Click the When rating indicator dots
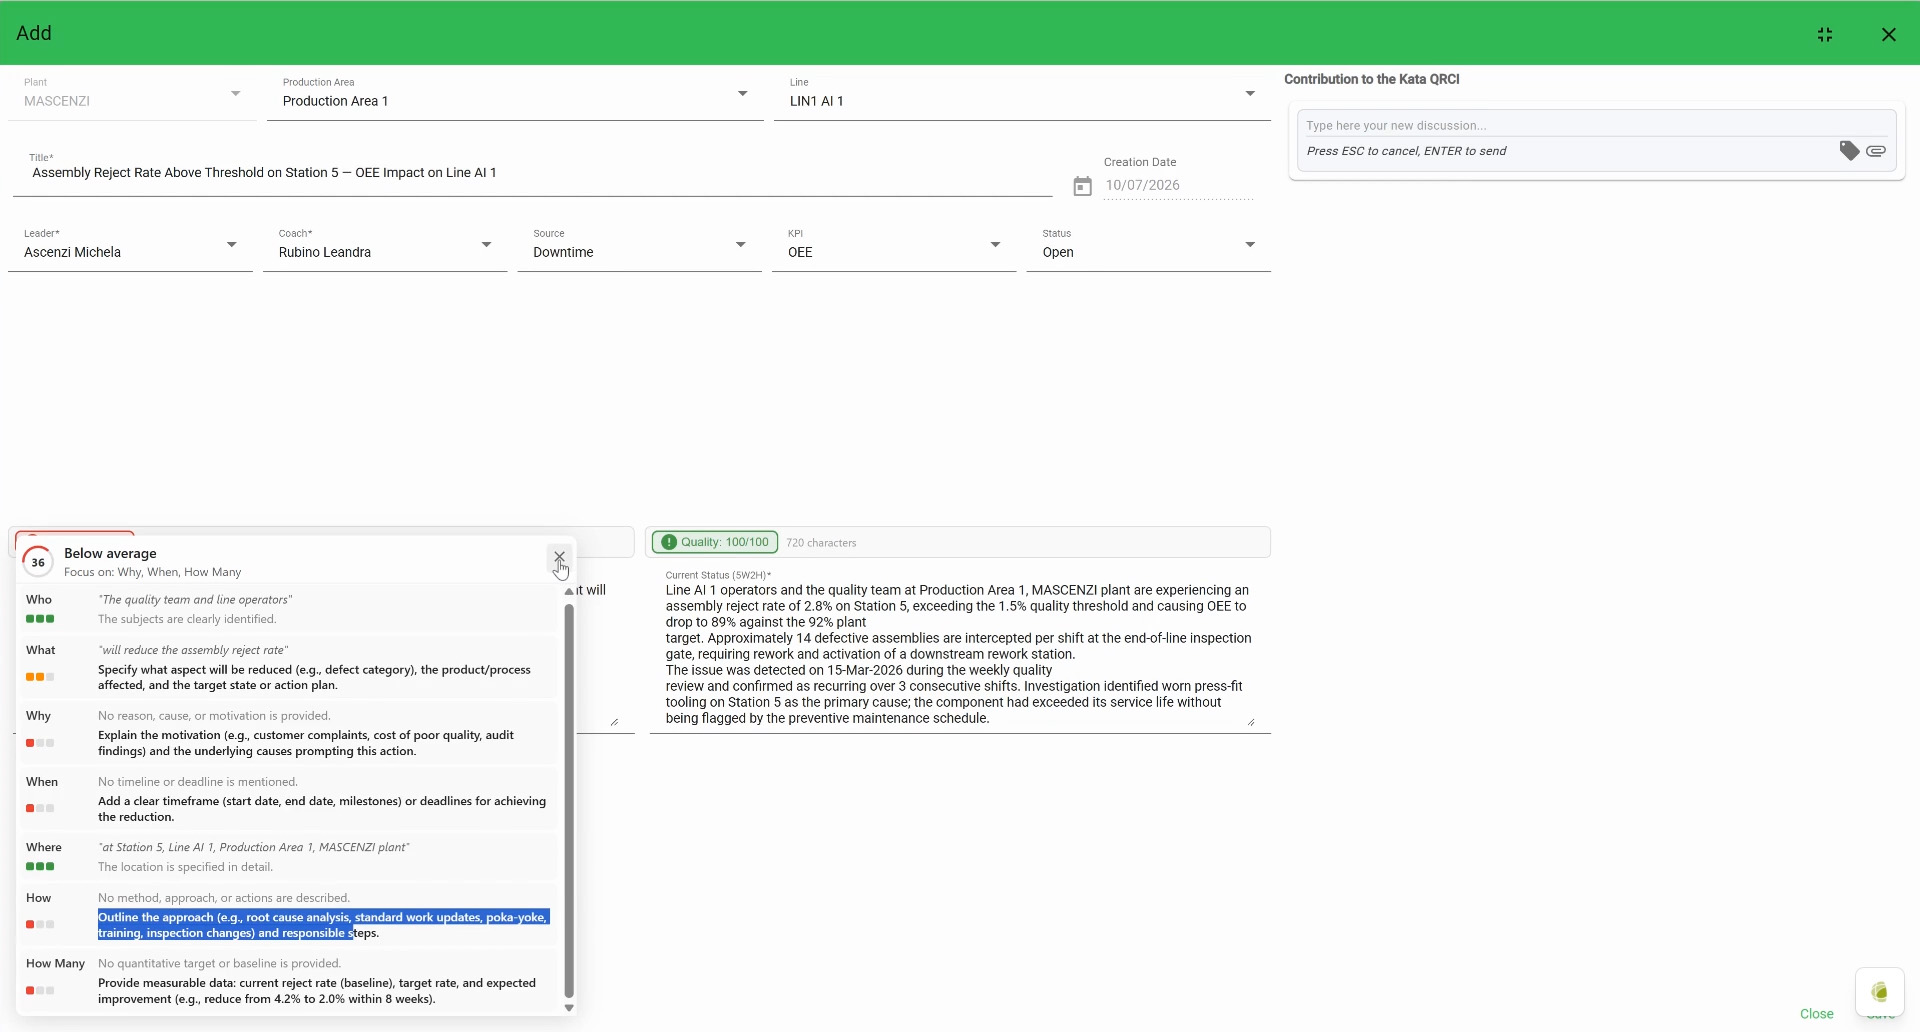The height and width of the screenshot is (1032, 1920). 41,808
